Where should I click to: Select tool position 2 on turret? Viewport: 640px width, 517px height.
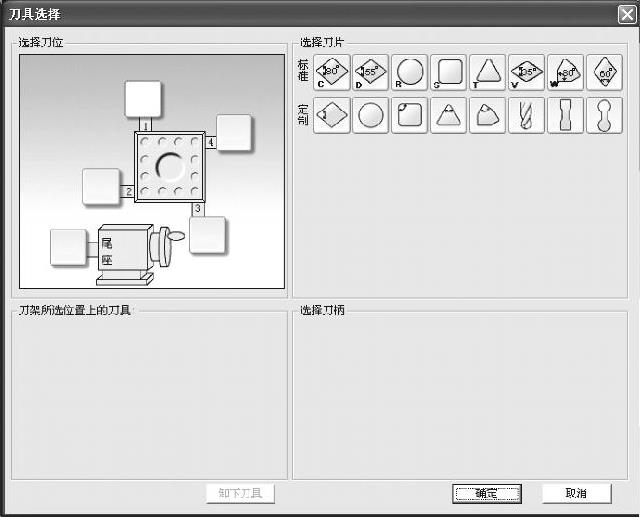[x=128, y=191]
